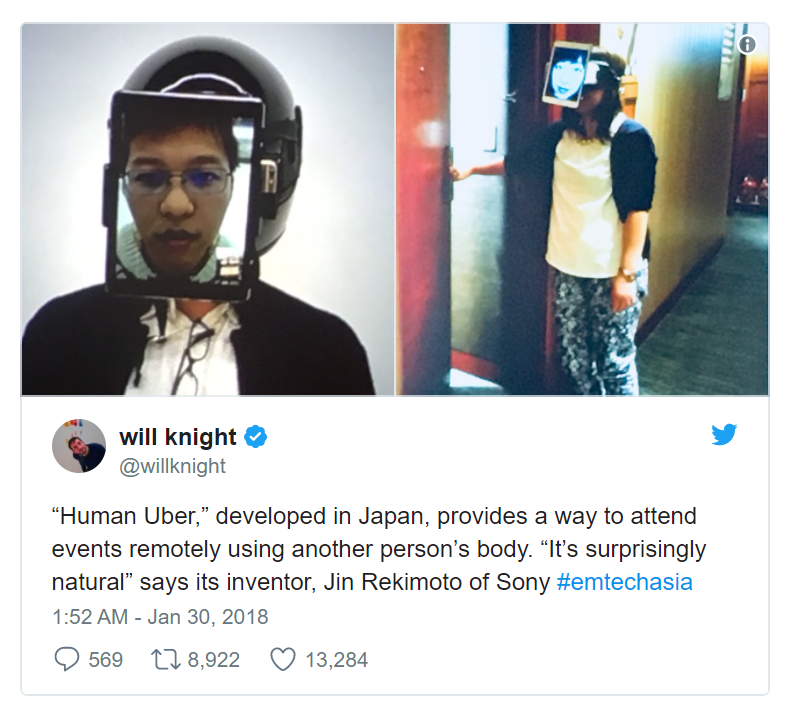Screen dimensions: 785x726
Task: Like the tweet with heart icon
Action: coord(283,659)
